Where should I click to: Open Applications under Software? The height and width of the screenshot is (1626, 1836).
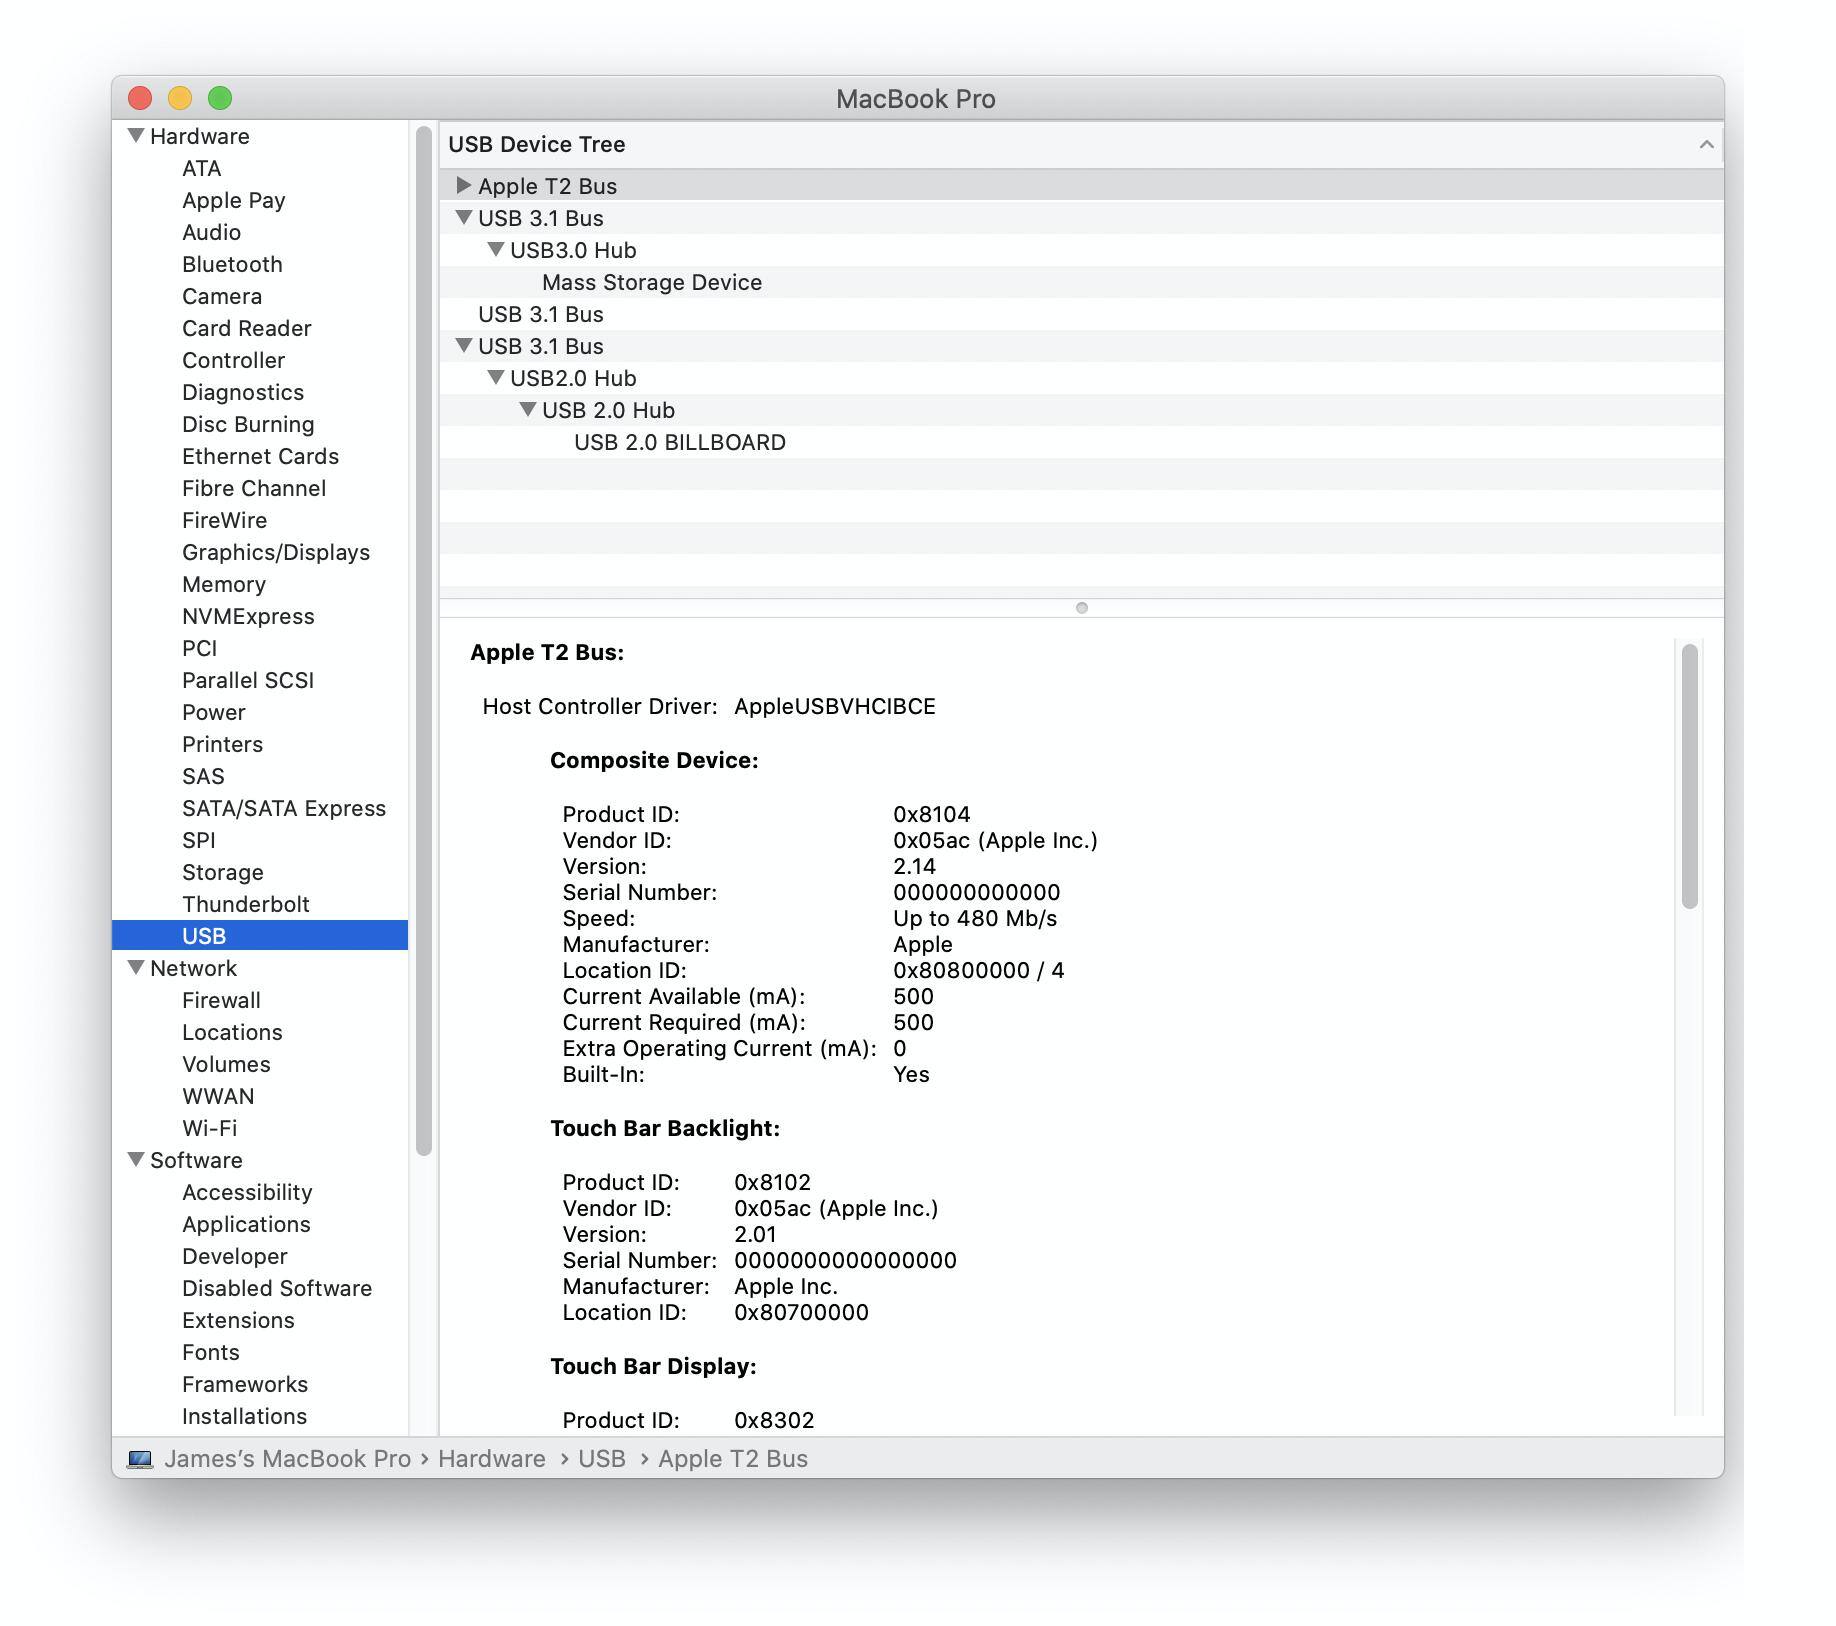coord(246,1224)
